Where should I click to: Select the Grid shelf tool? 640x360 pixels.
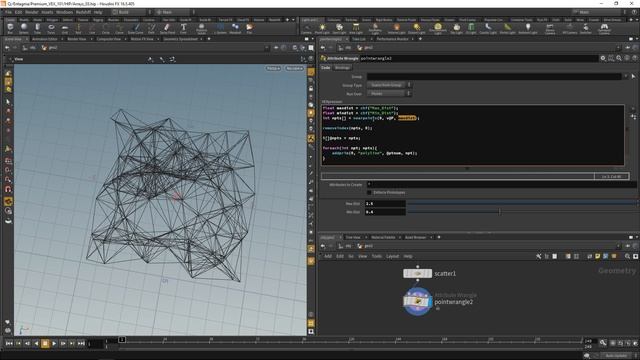64,28
